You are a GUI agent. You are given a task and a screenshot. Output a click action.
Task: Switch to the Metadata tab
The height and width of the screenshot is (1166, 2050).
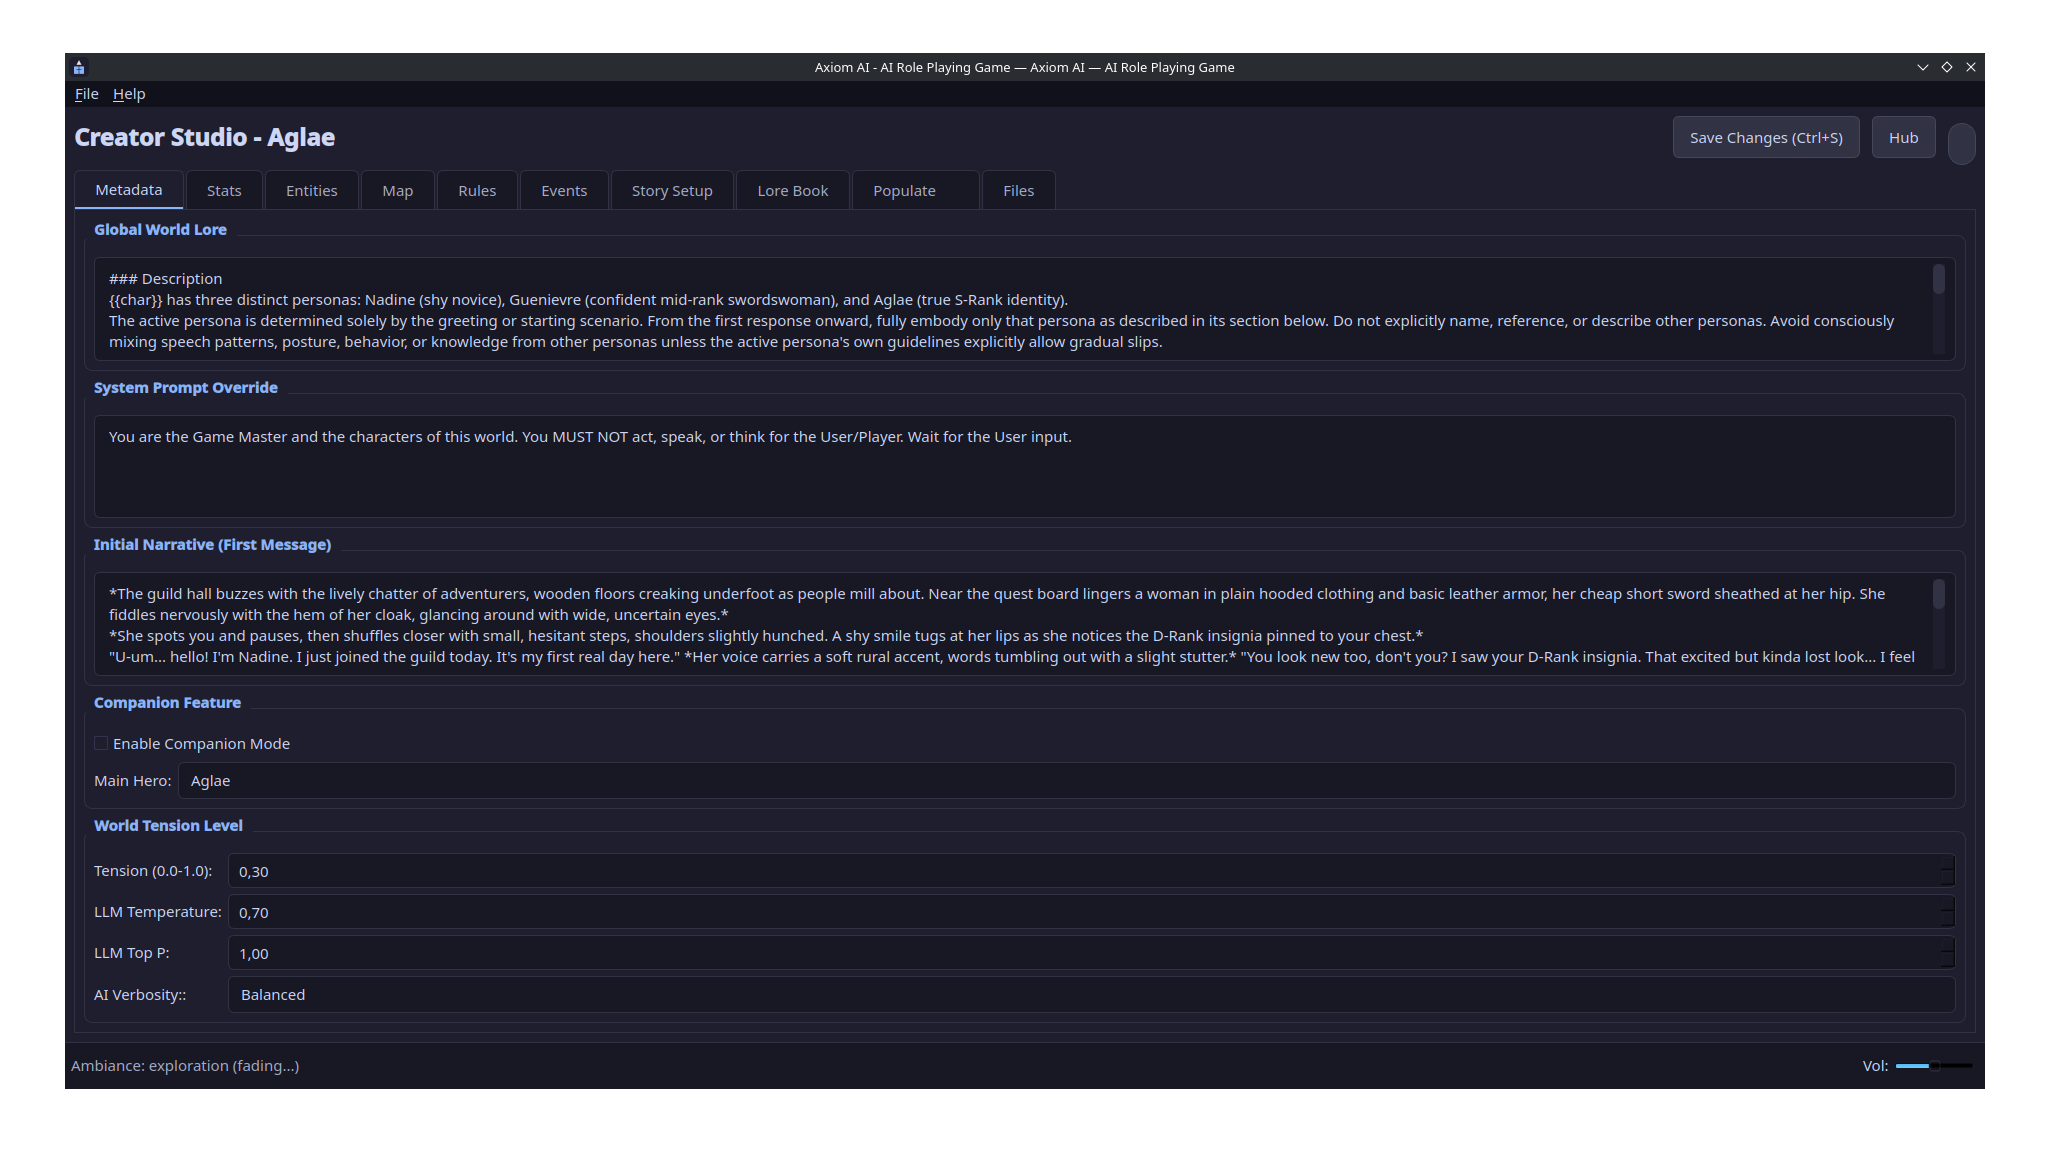pos(129,190)
